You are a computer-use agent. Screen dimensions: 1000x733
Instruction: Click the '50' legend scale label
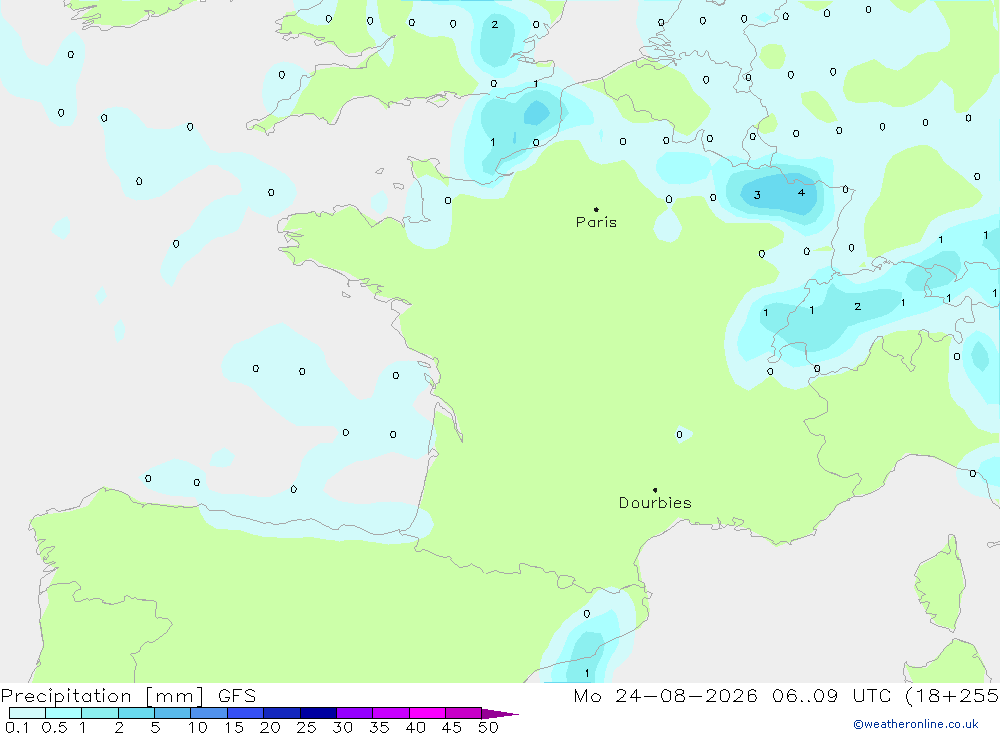tap(488, 727)
